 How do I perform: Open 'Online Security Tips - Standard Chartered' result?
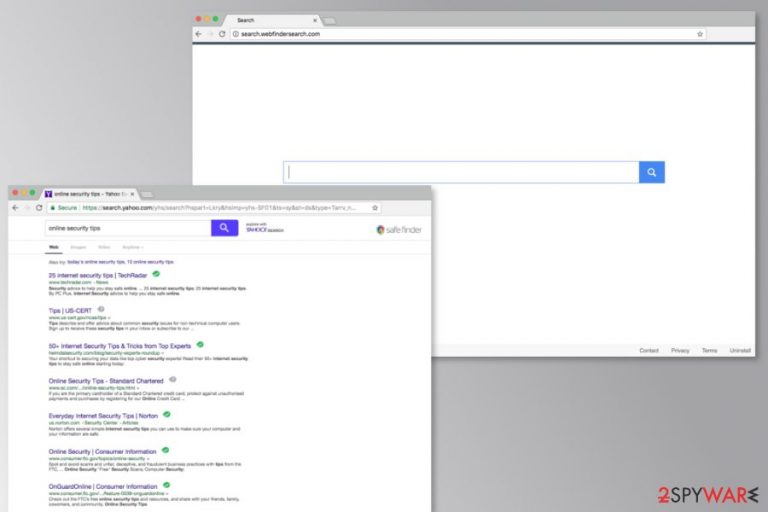coord(106,381)
